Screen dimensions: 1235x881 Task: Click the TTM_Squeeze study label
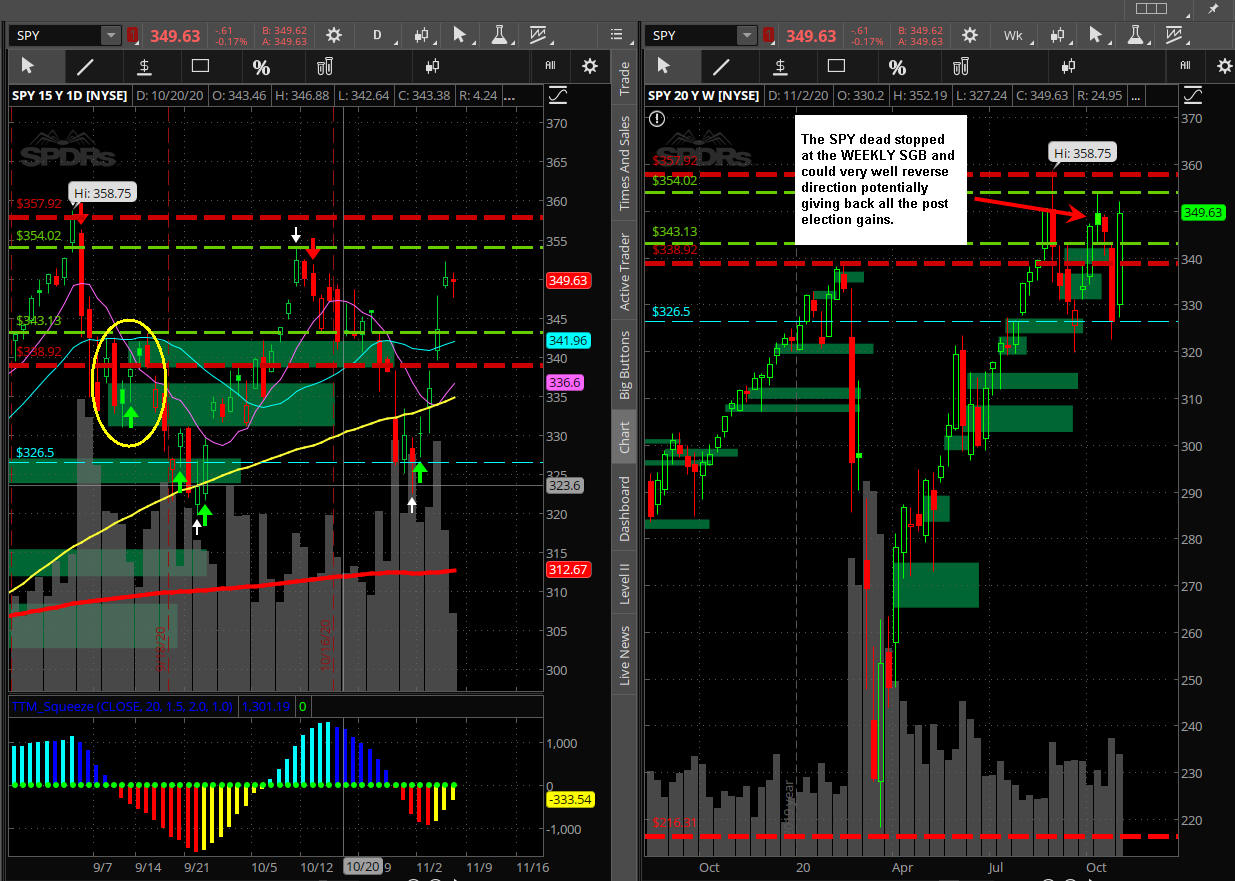coord(121,706)
